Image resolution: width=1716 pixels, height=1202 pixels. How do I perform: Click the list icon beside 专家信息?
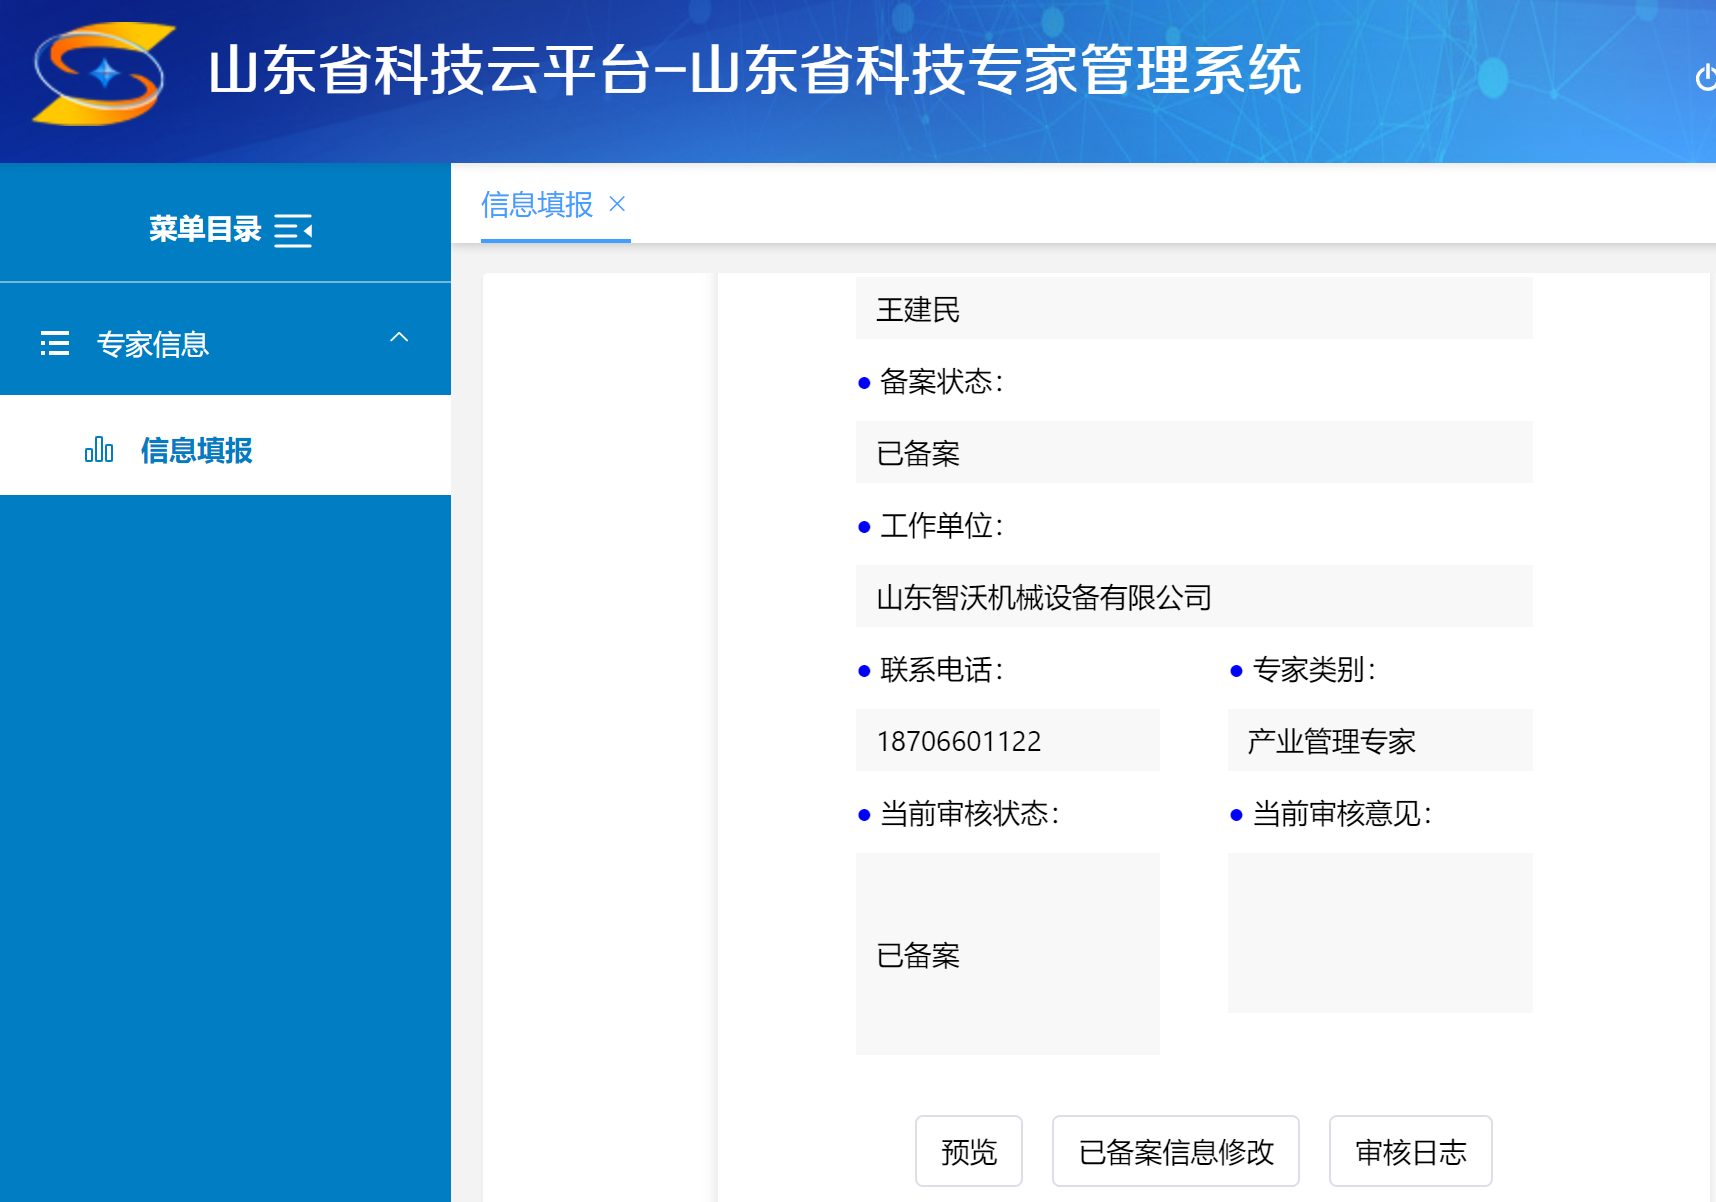[55, 344]
